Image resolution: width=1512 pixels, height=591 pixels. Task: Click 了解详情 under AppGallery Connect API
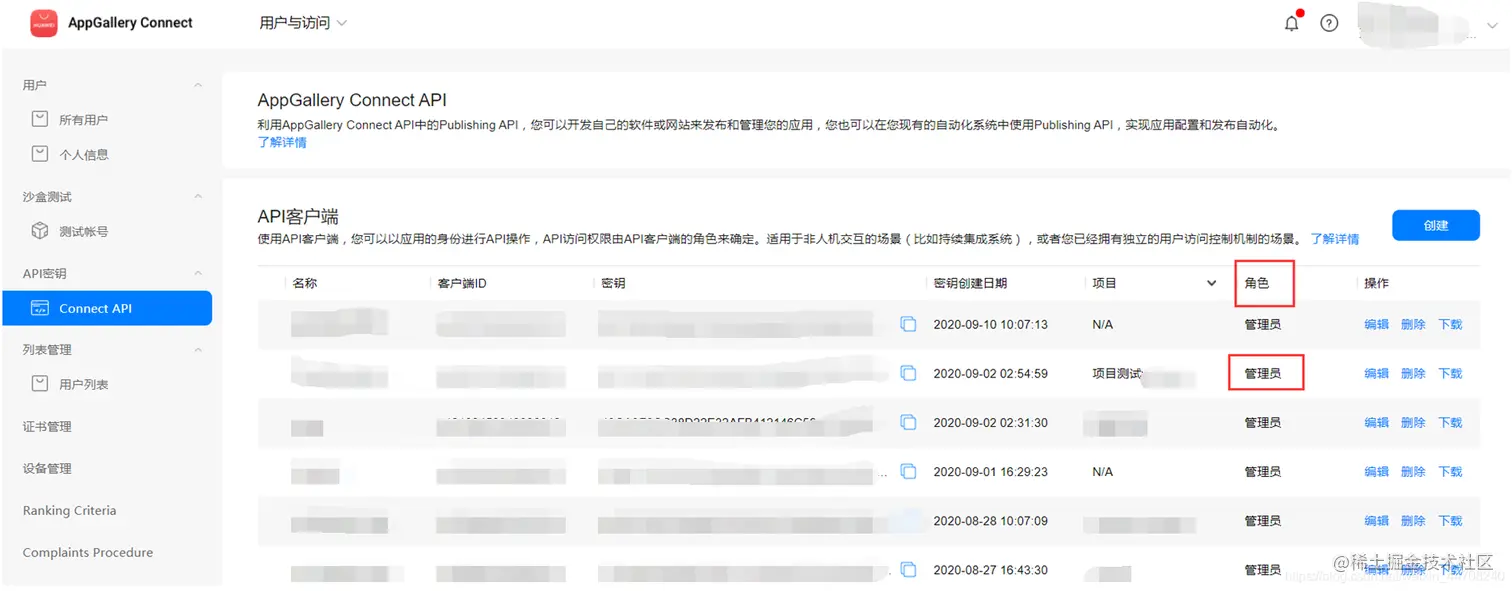(x=282, y=143)
